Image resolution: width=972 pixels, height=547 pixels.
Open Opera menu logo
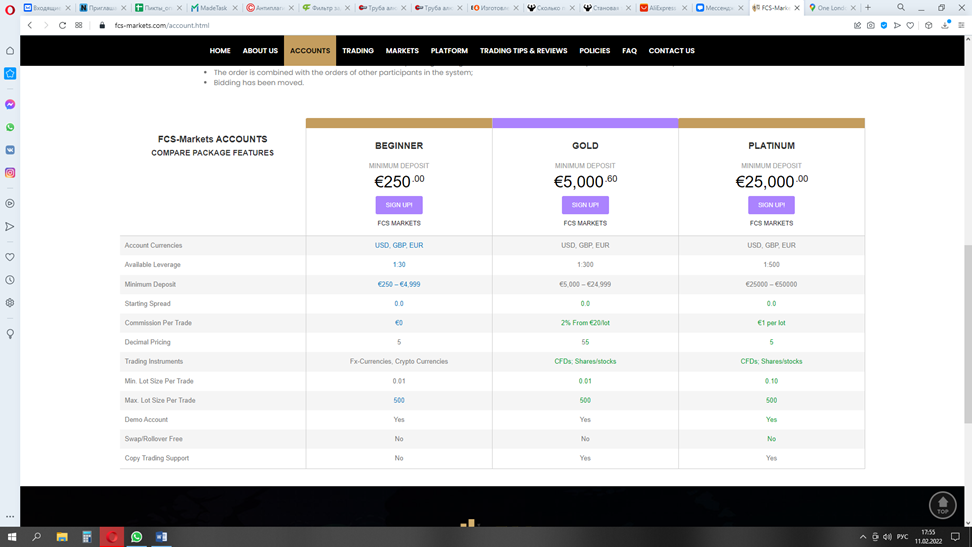10,9
